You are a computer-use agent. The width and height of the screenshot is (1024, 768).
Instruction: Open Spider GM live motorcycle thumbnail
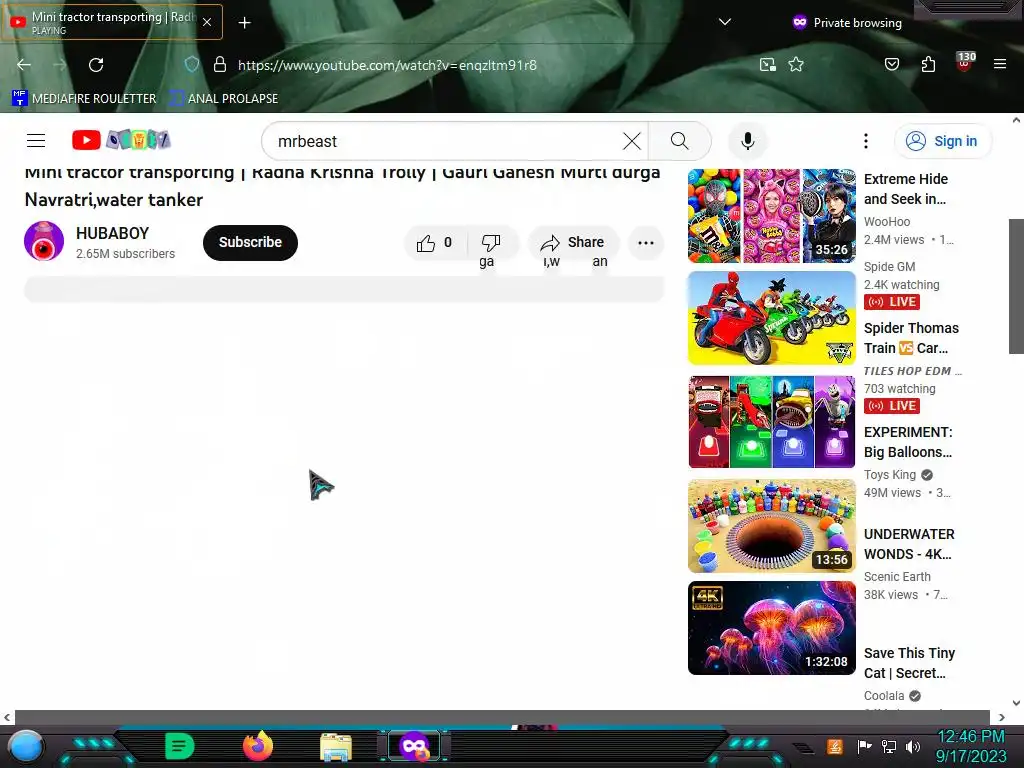[x=771, y=318]
